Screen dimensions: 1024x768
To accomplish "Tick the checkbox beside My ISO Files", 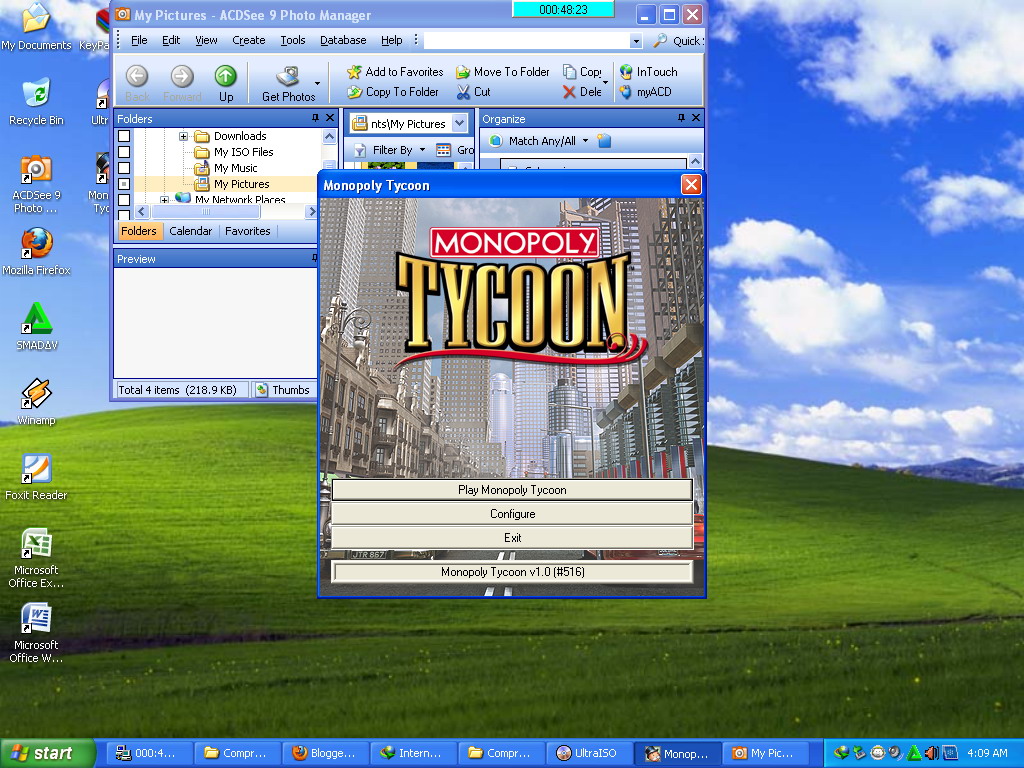I will pos(124,152).
